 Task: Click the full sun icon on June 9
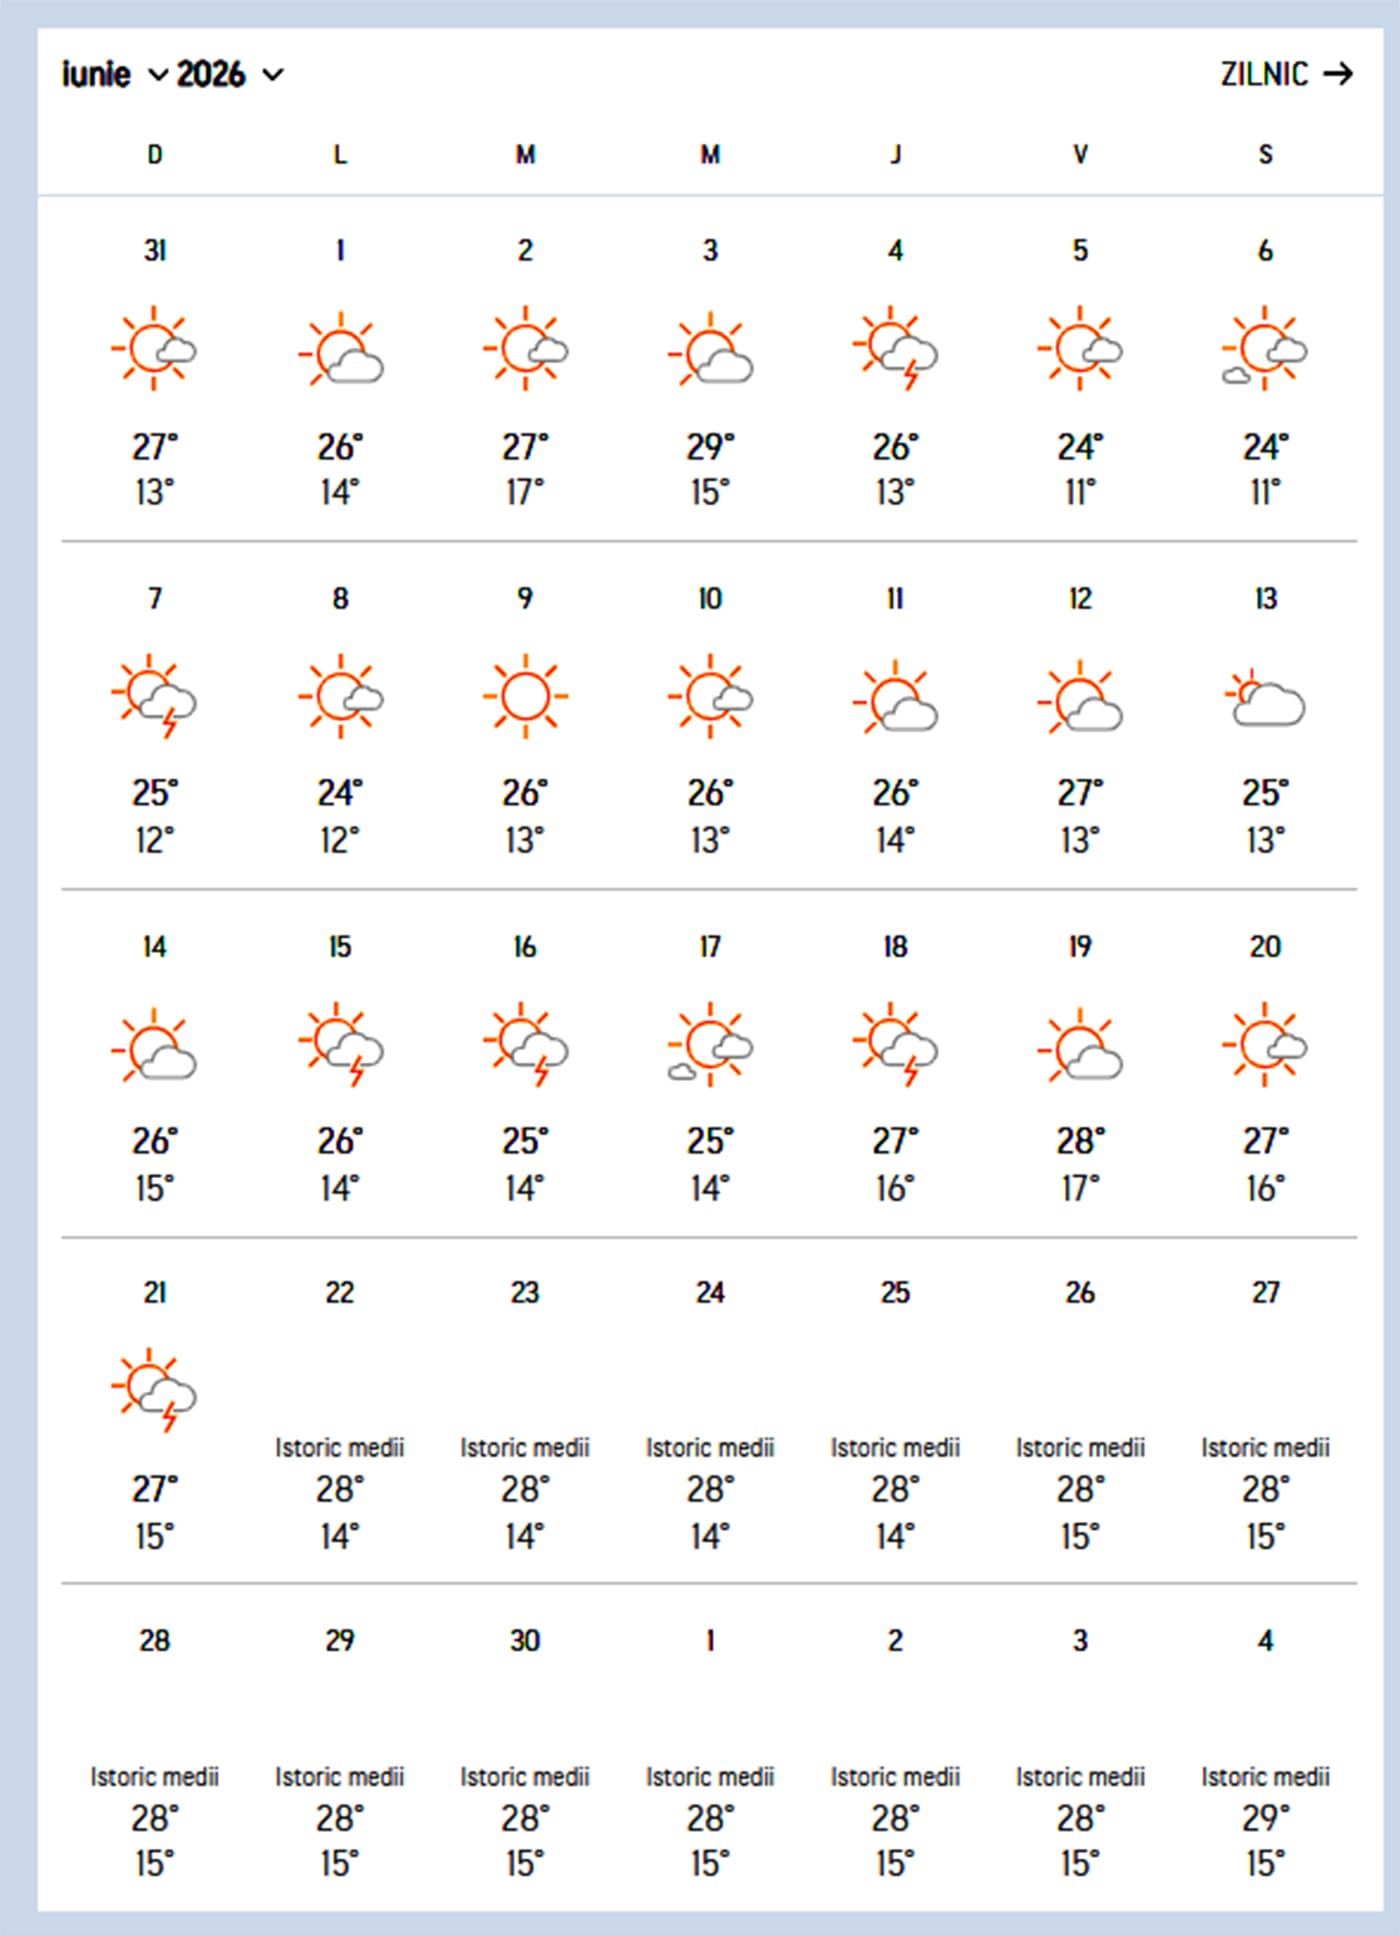point(524,695)
